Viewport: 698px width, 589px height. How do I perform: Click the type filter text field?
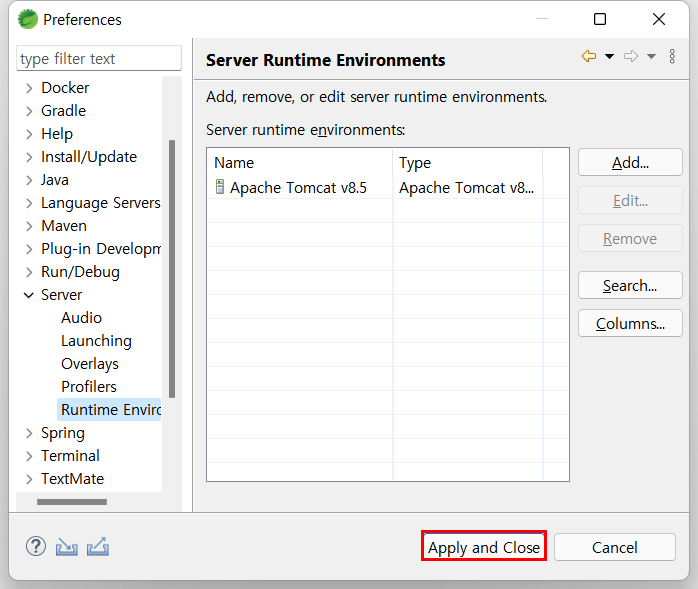pos(99,58)
